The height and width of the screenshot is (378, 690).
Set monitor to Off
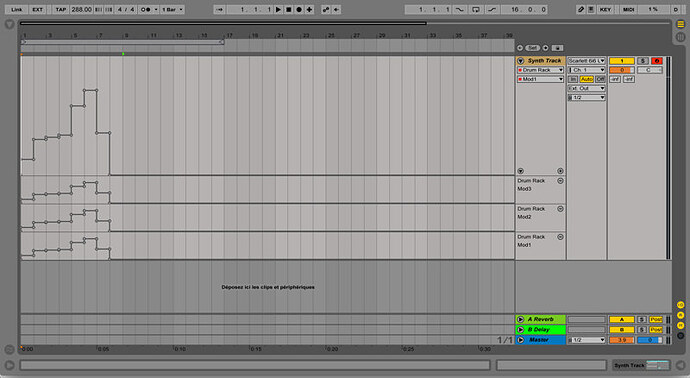[600, 79]
